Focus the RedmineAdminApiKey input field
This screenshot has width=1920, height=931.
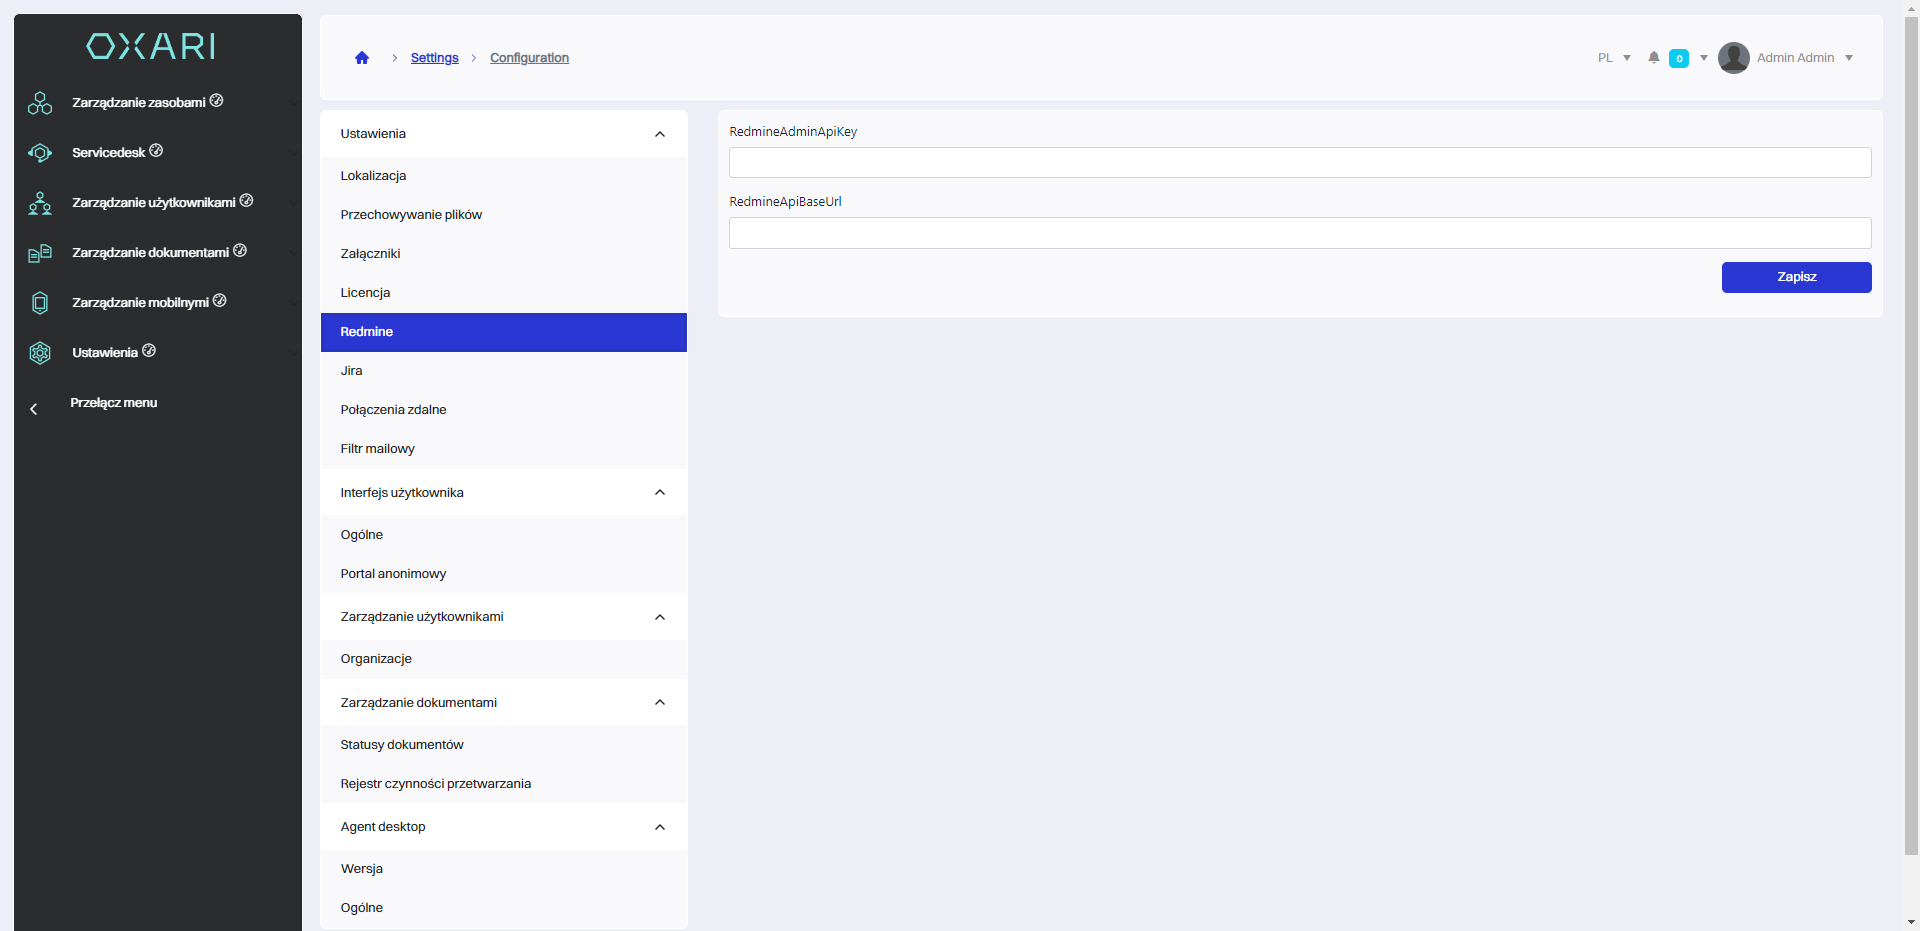1299,163
